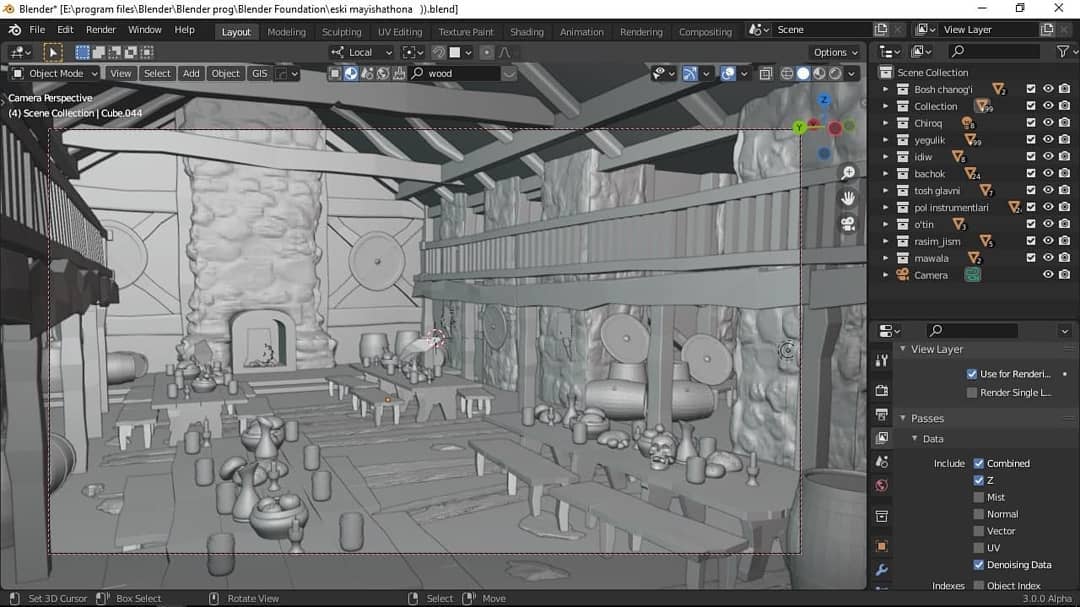Image resolution: width=1080 pixels, height=607 pixels.
Task: Open the Options dropdown
Action: (835, 52)
